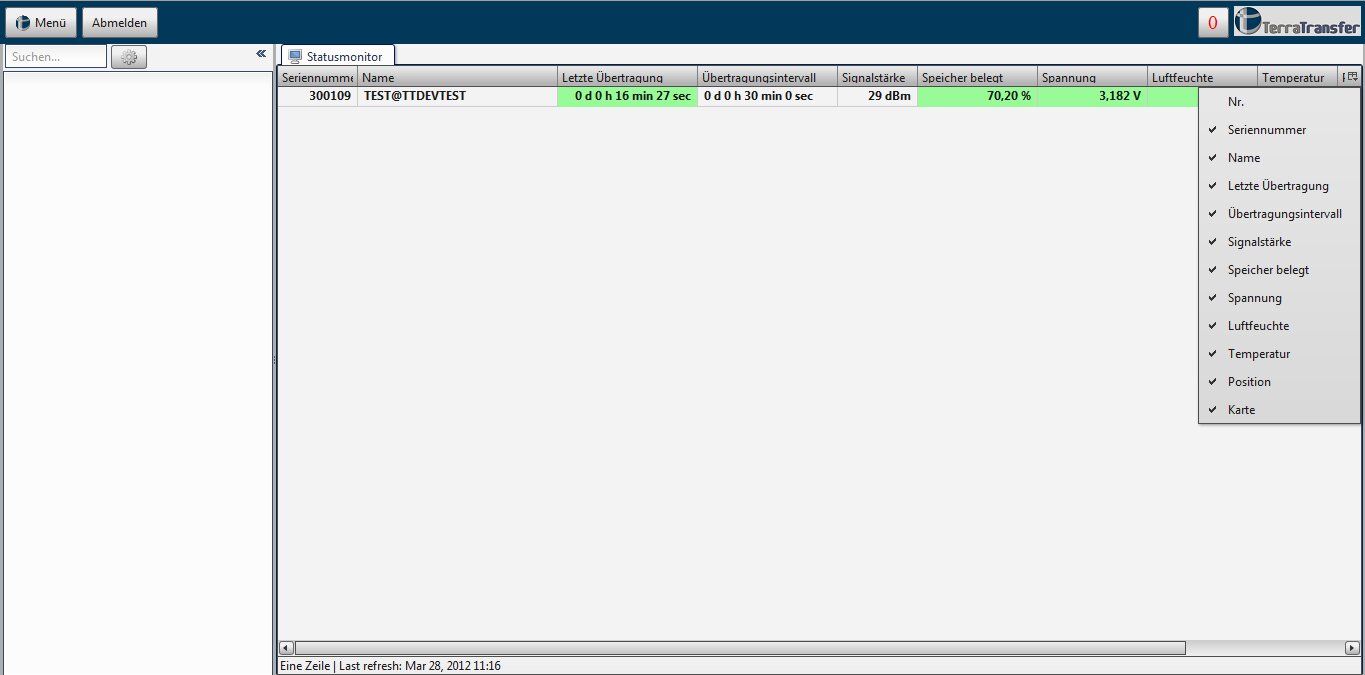Toggle Karte in column menu
Viewport: 1365px width, 675px height.
1279,410
